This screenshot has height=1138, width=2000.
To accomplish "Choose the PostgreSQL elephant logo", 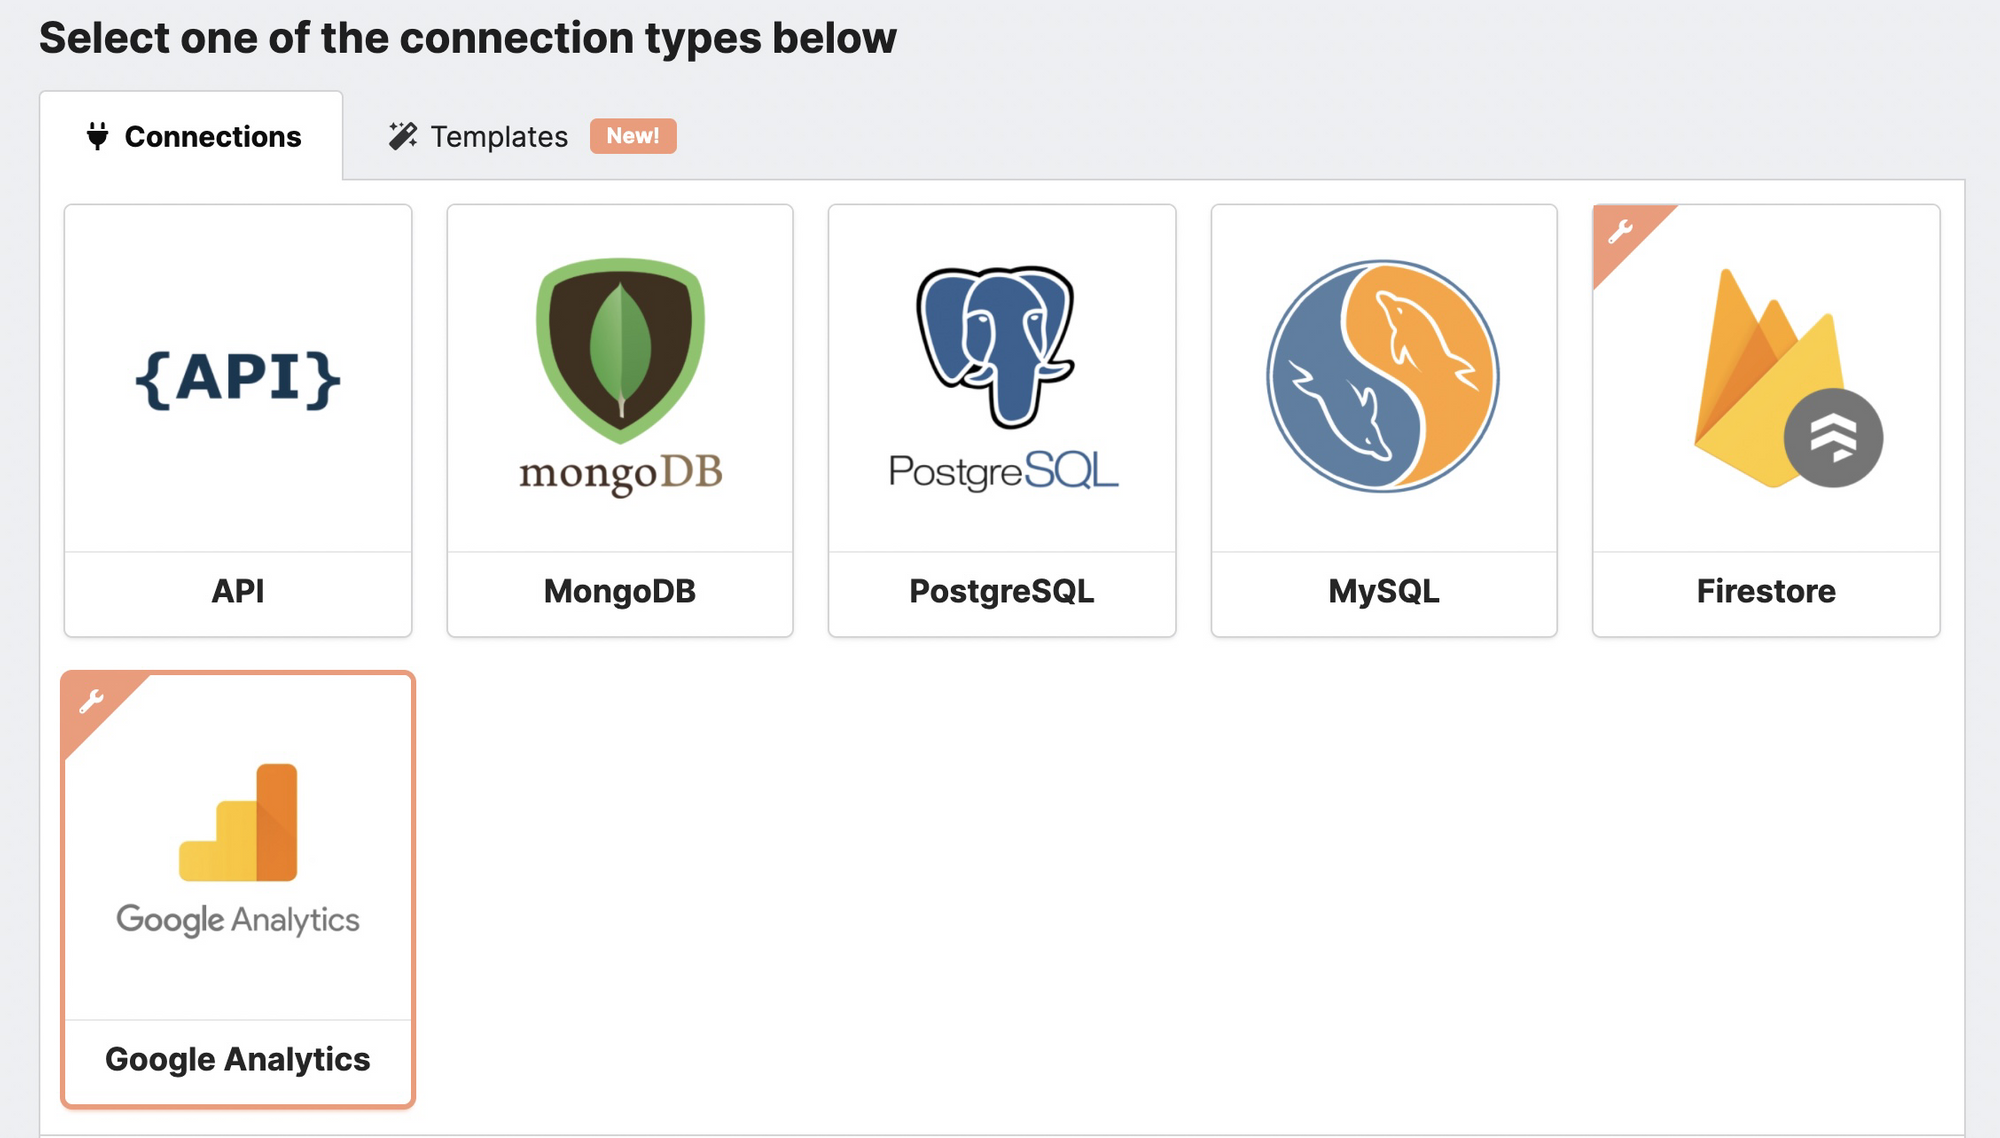I will 996,345.
